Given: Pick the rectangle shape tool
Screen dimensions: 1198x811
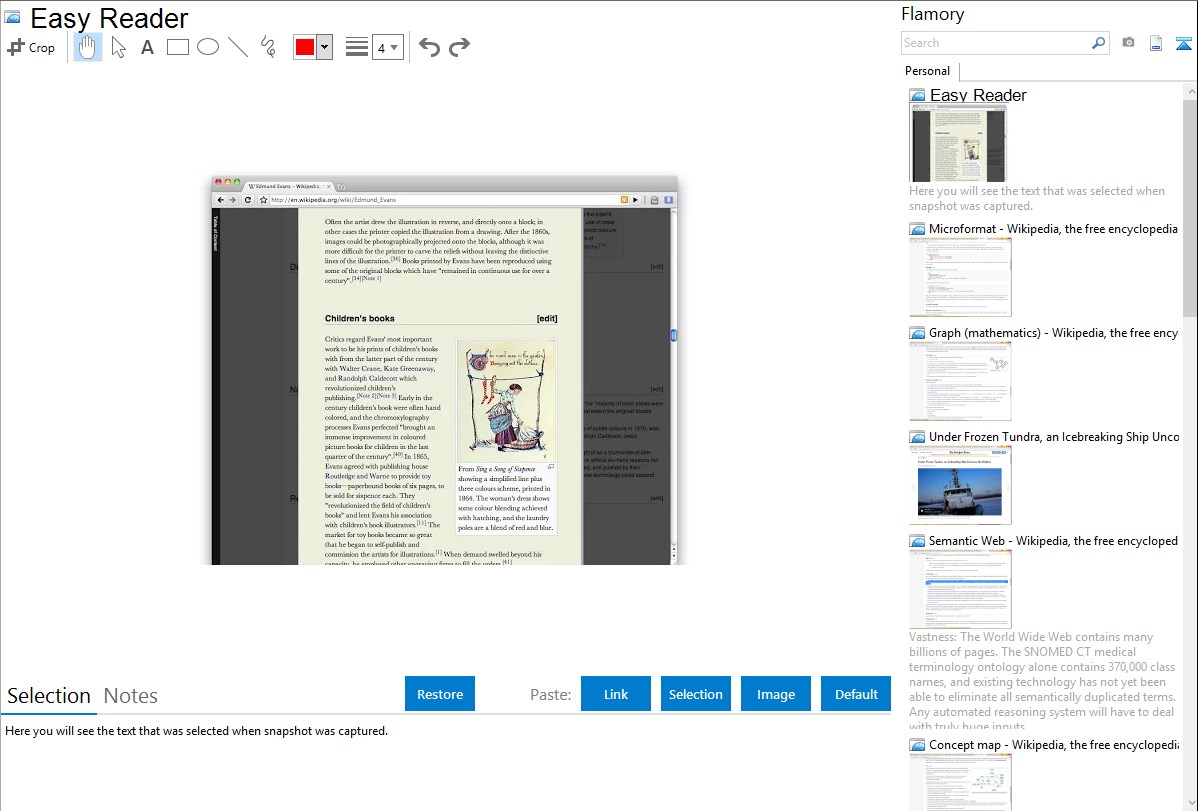Looking at the screenshot, I should coord(178,47).
